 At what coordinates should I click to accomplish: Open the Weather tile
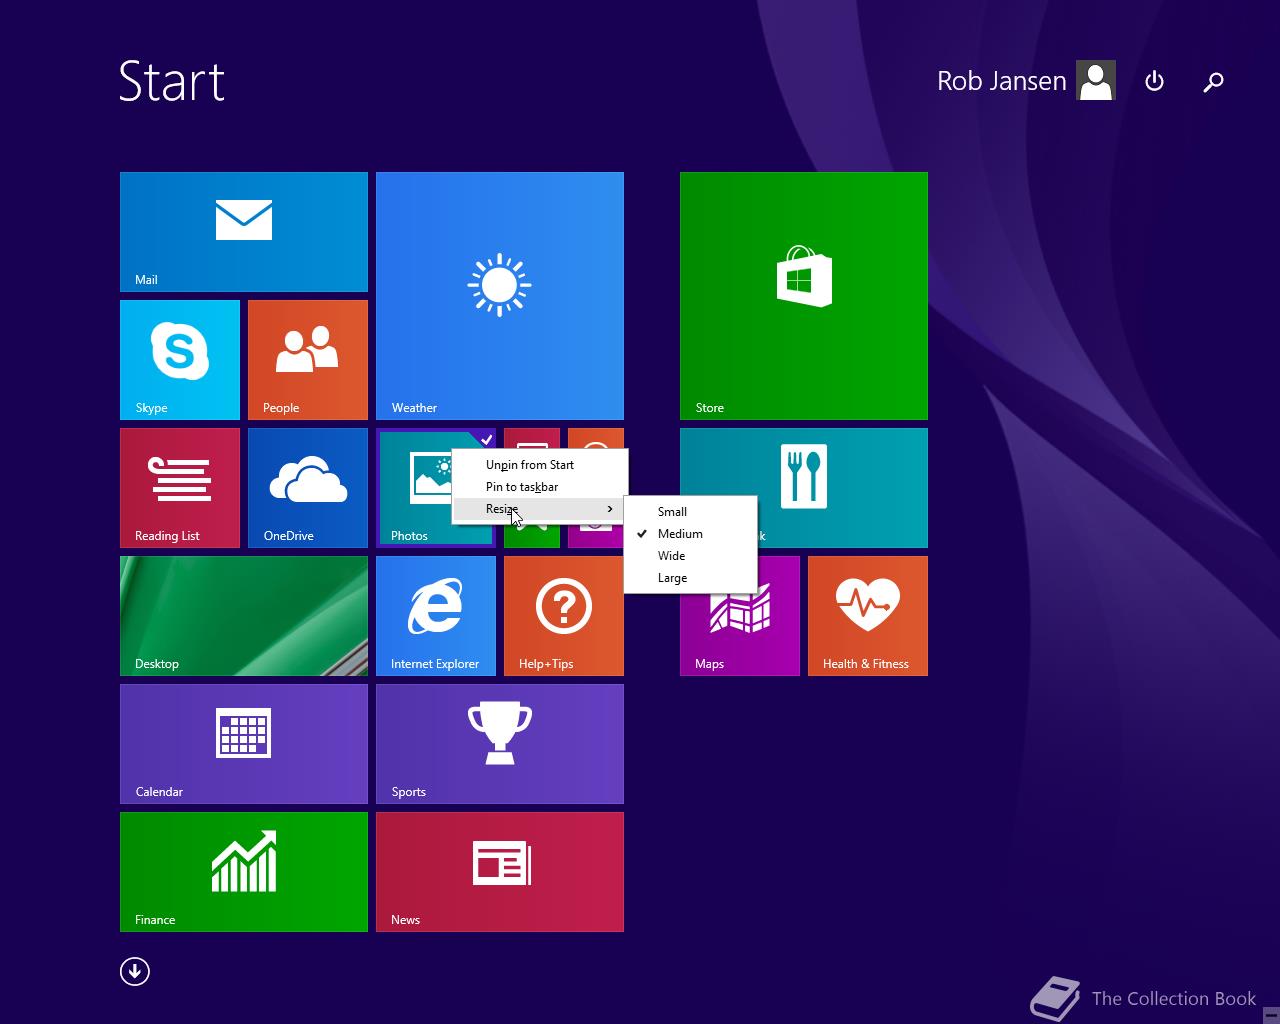coord(500,296)
